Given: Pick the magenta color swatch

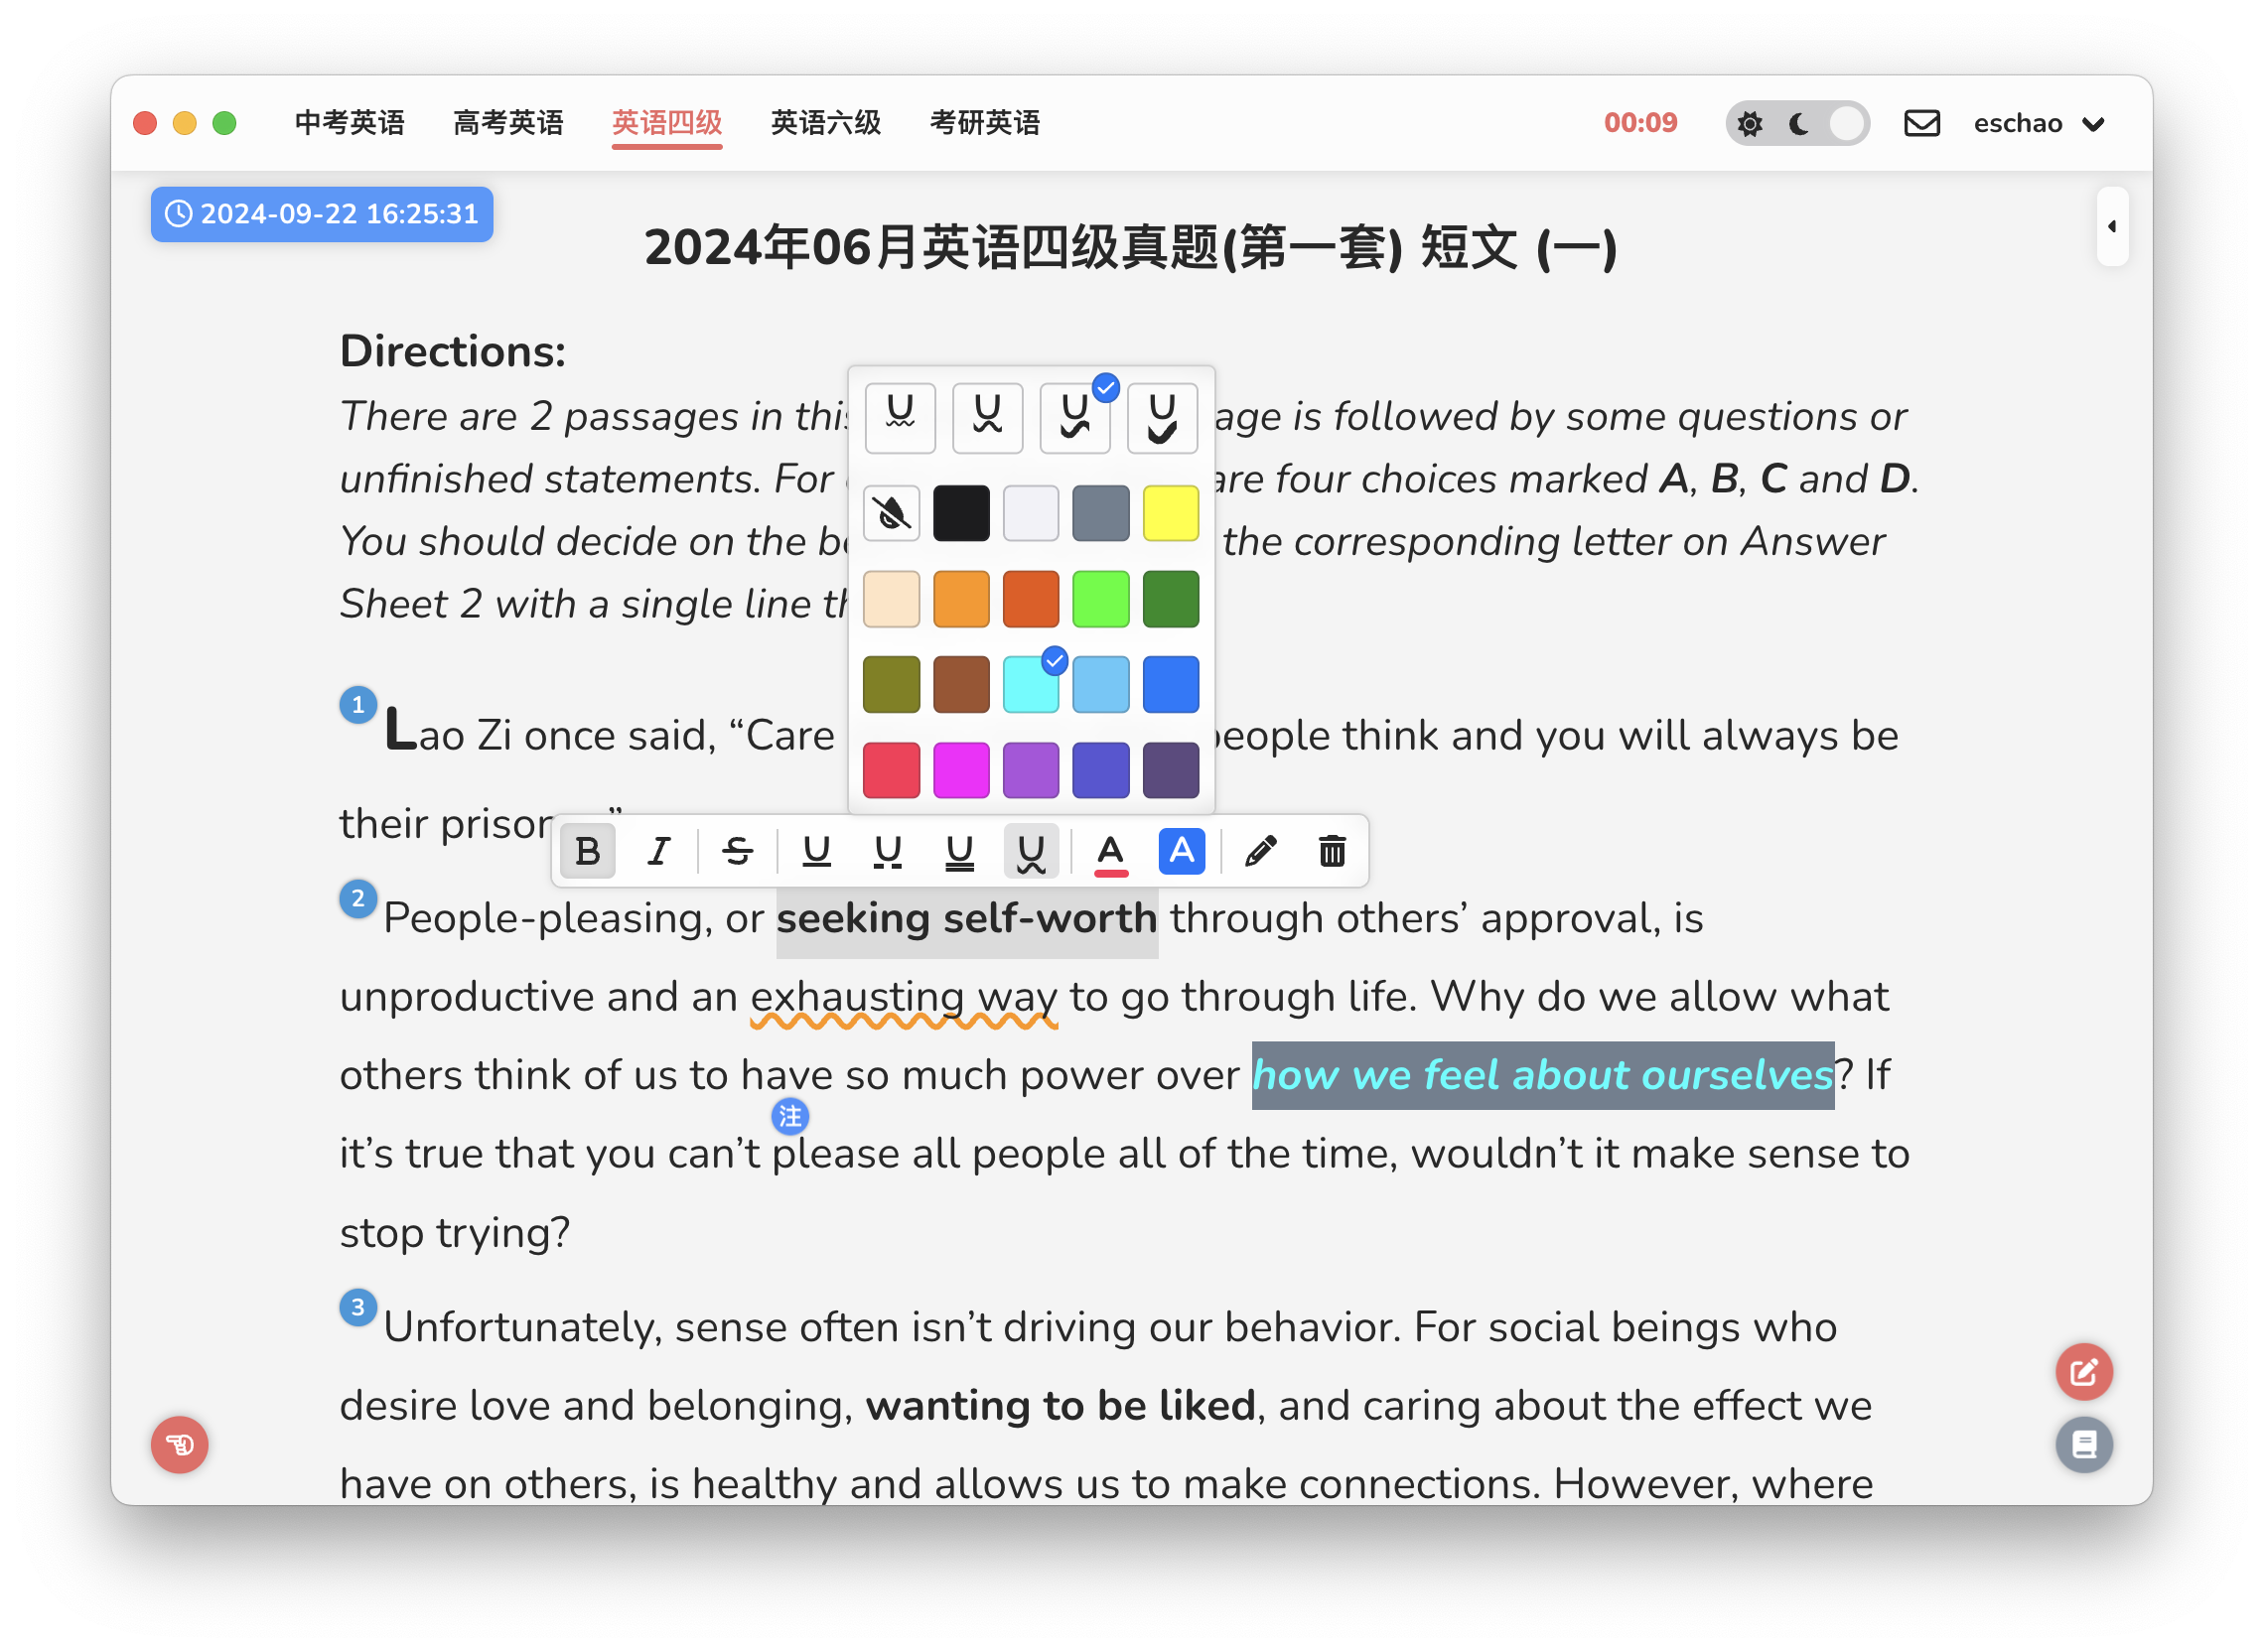Looking at the screenshot, I should [x=961, y=770].
